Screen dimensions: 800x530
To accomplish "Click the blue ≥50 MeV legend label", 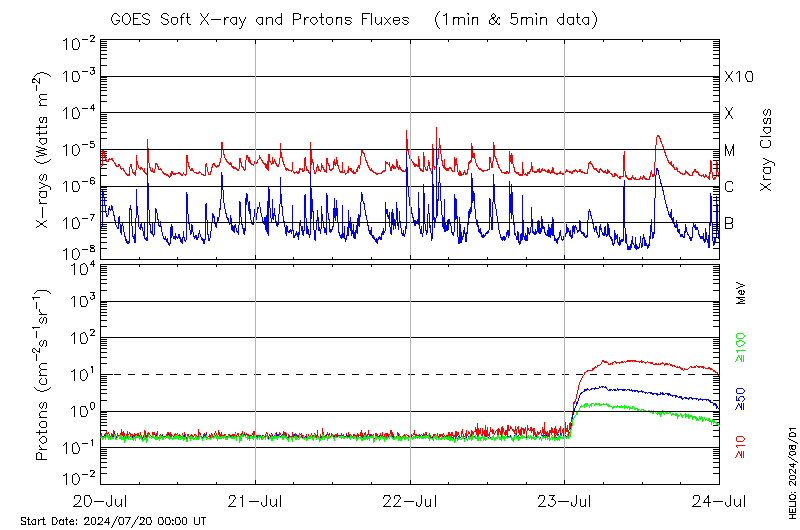I will click(741, 402).
